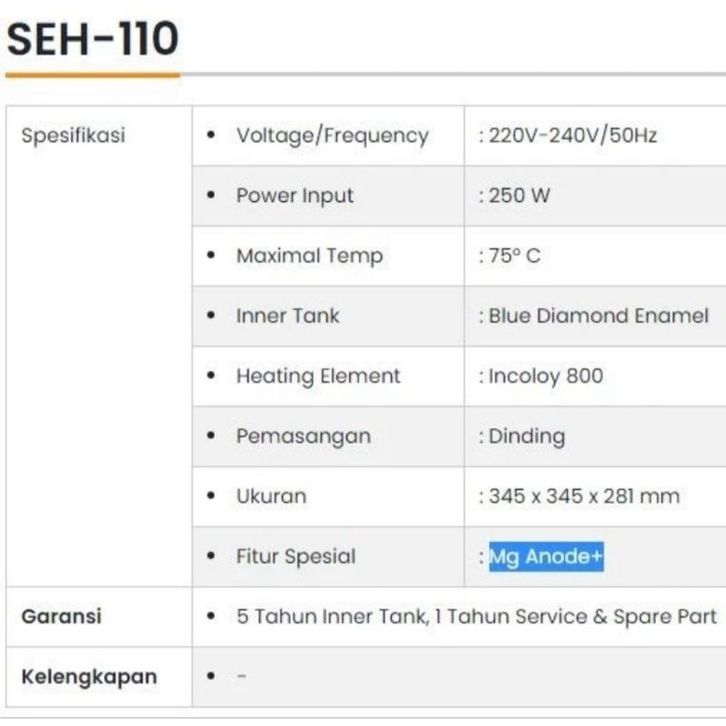Click the Incoloy 800 value
The height and width of the screenshot is (726, 726).
pos(545,376)
